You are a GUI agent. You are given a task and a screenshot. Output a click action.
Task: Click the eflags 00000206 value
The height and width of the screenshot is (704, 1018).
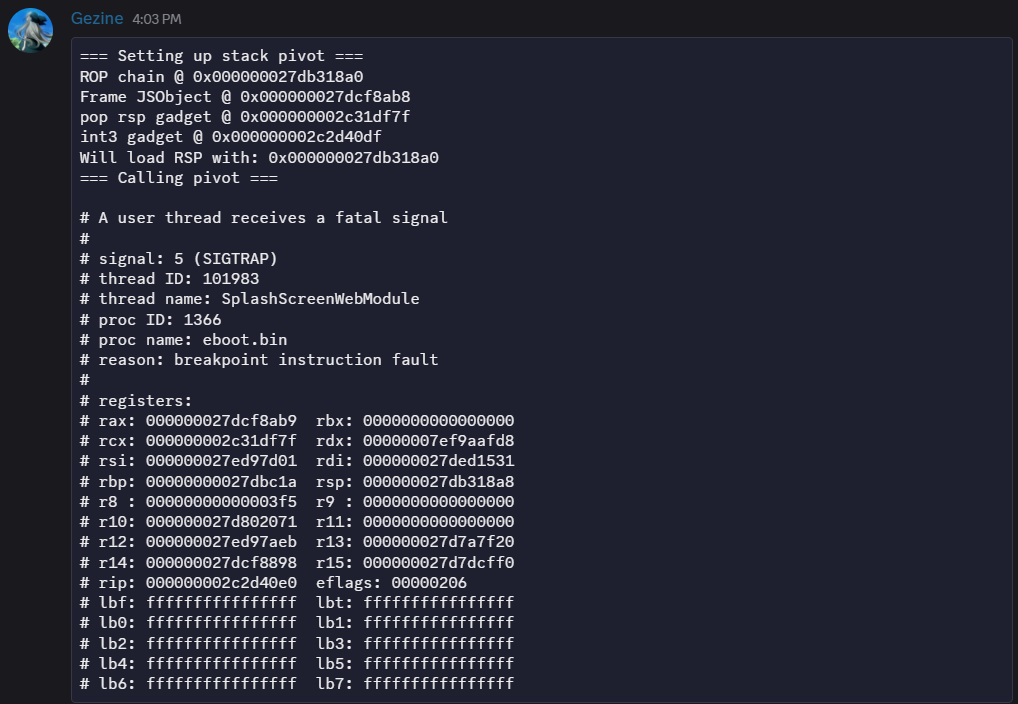(x=428, y=582)
